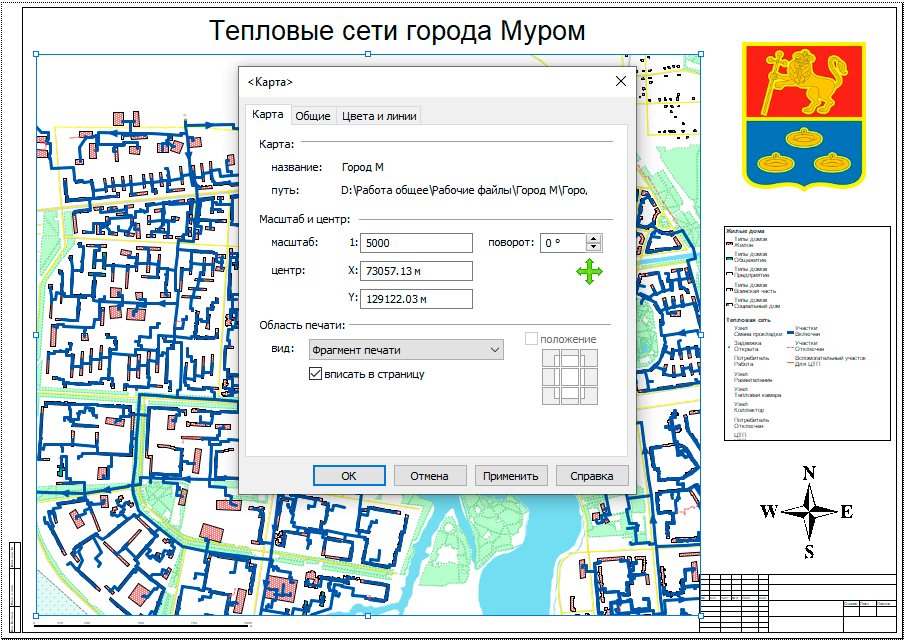Close the Карта dialog with X
The height and width of the screenshot is (642, 905).
point(620,82)
